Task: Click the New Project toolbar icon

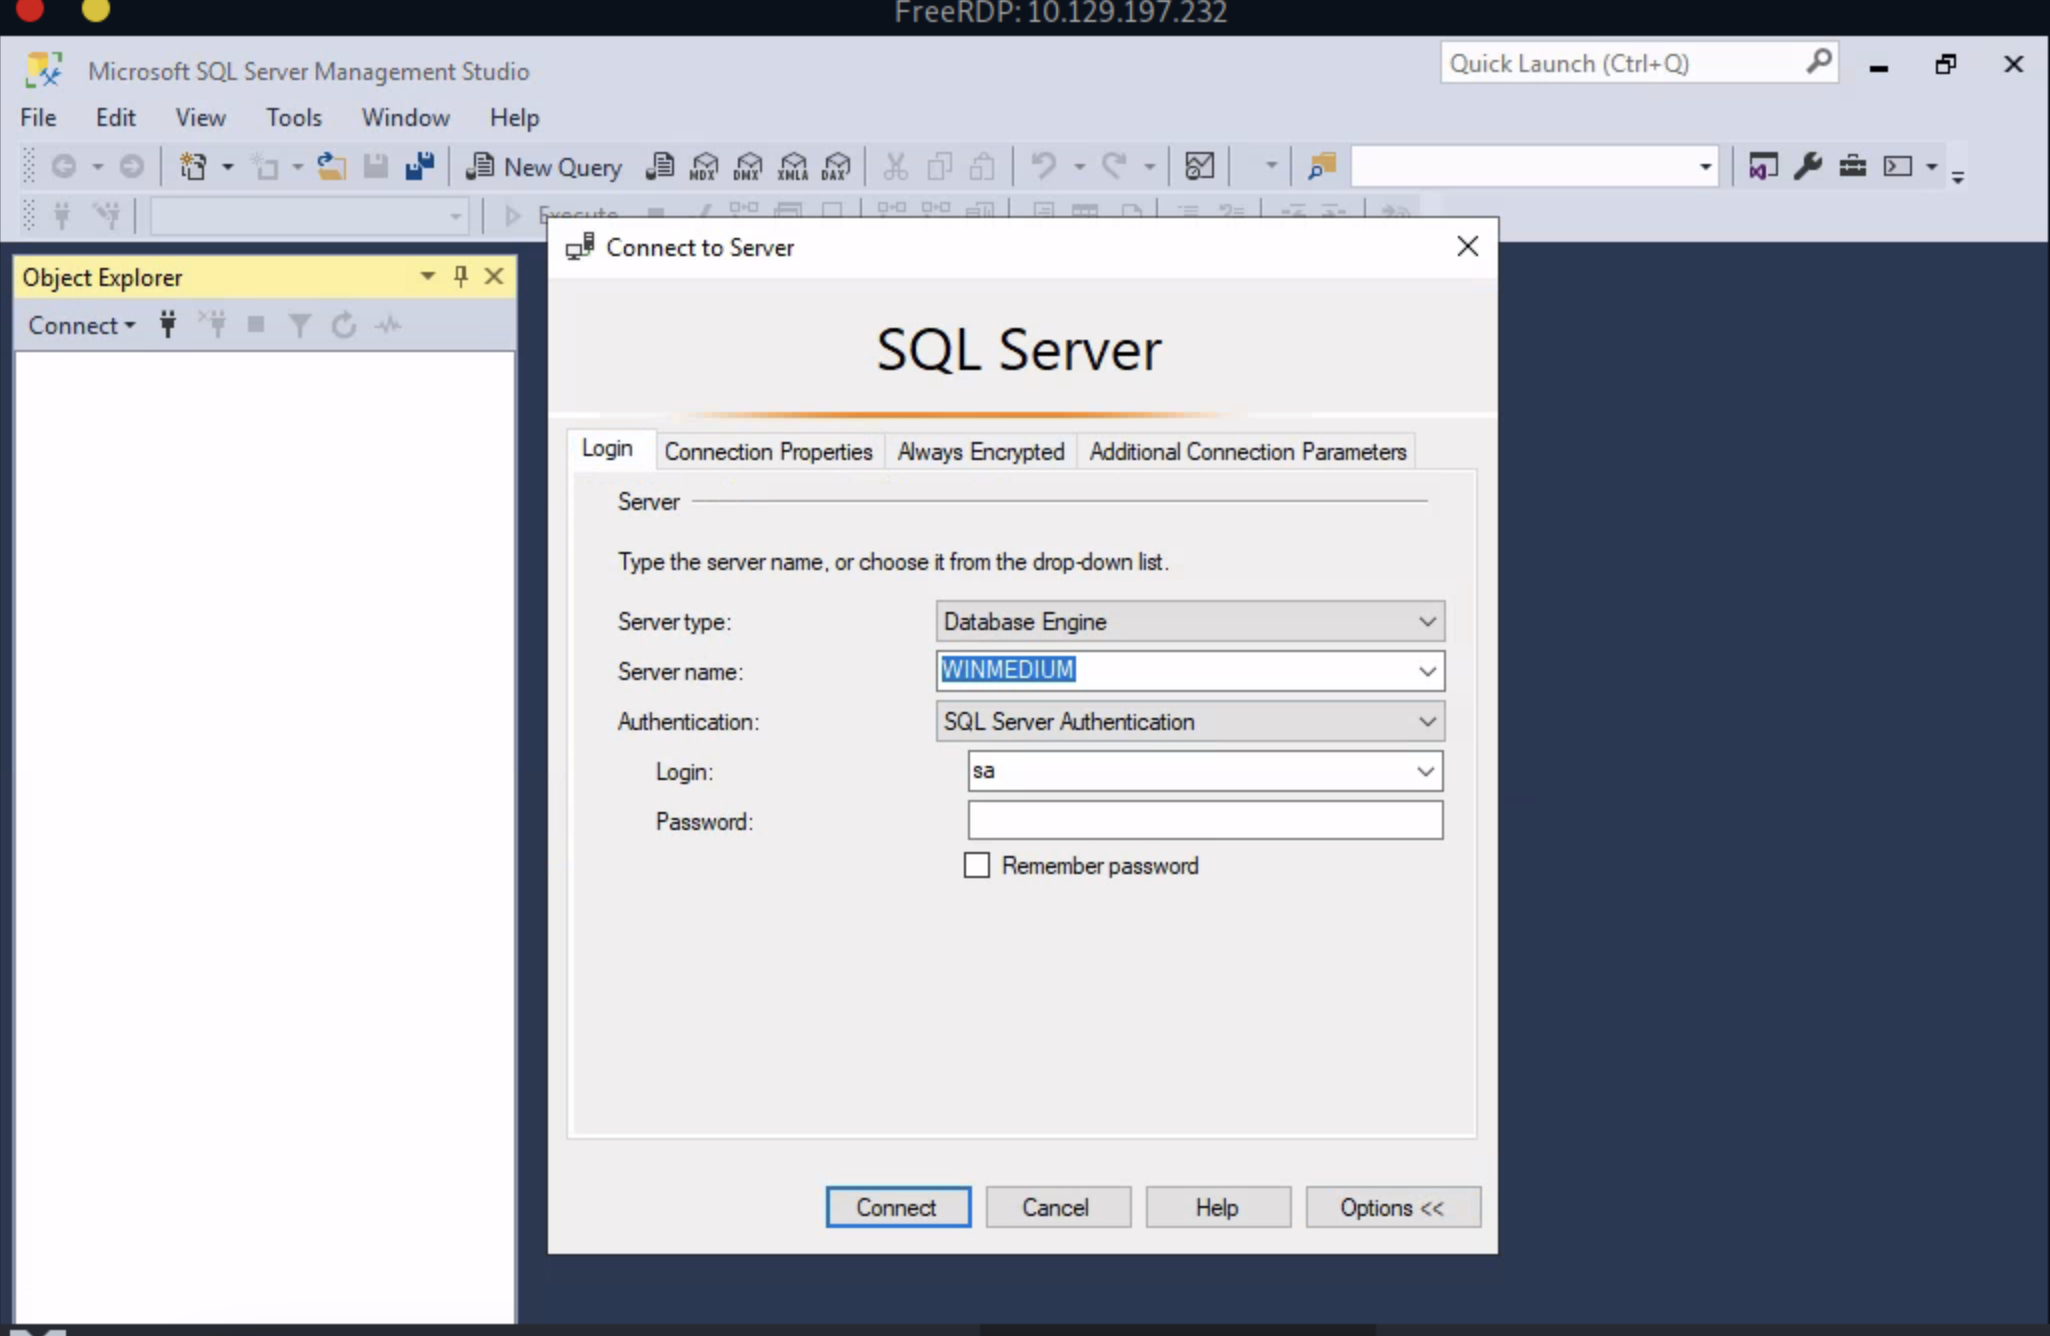Action: [193, 166]
